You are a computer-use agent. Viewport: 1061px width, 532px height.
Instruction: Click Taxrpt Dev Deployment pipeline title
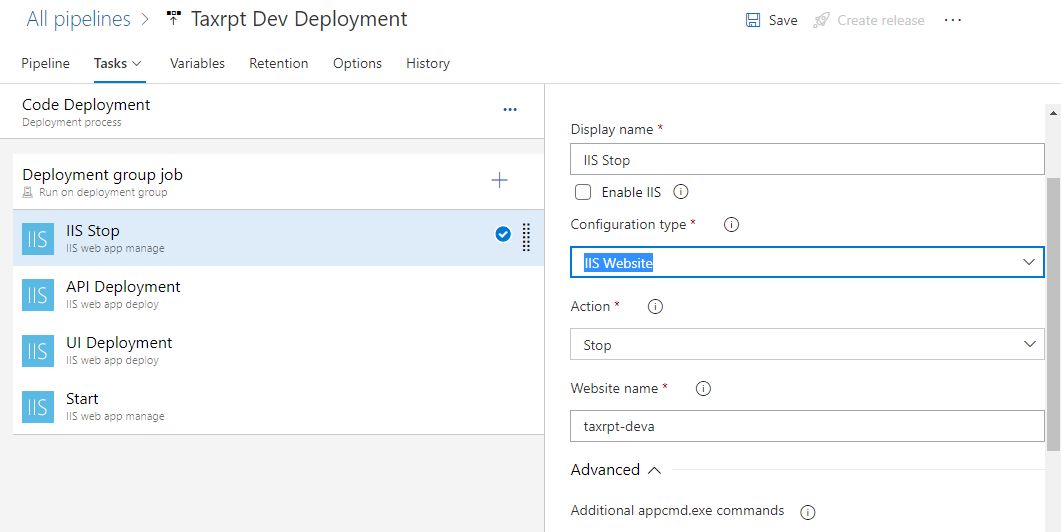click(299, 19)
